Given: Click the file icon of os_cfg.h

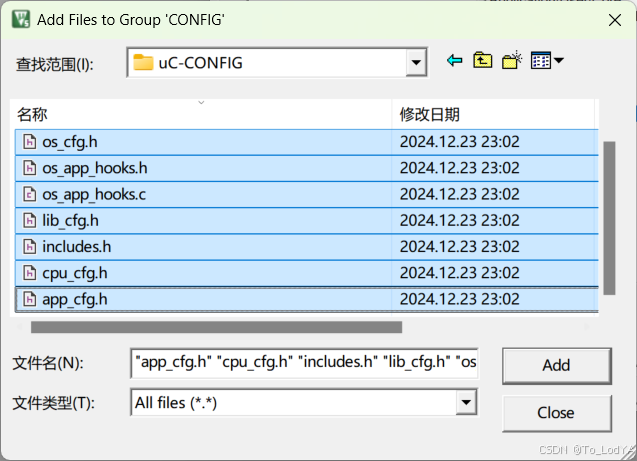Looking at the screenshot, I should [x=29, y=142].
